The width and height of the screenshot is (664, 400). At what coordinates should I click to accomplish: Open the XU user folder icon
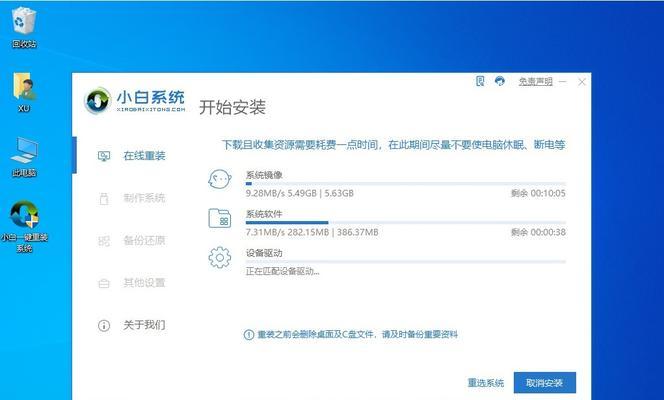point(24,92)
